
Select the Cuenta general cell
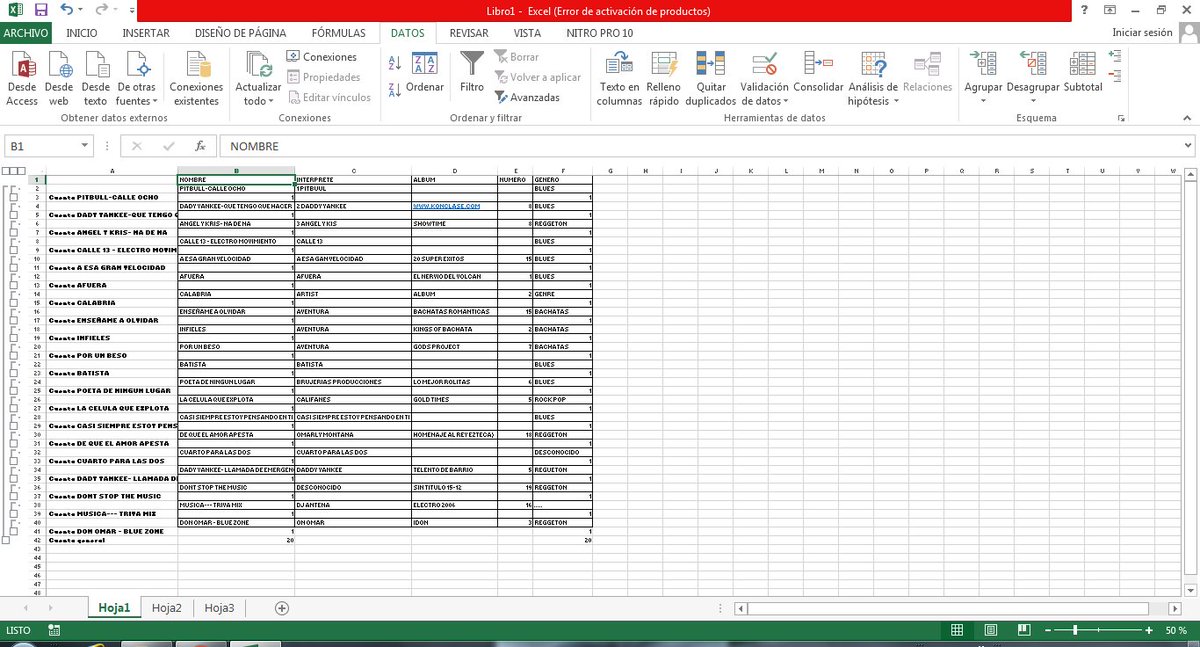[x=111, y=540]
